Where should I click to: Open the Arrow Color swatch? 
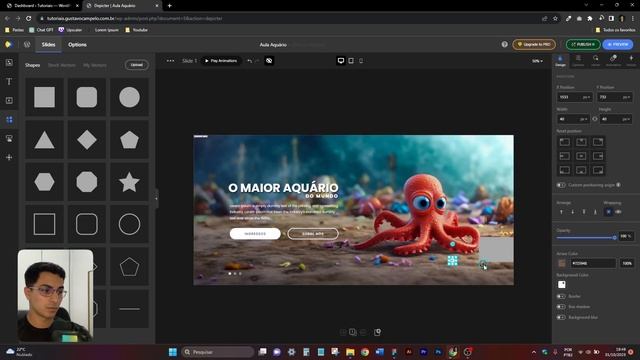tap(562, 263)
